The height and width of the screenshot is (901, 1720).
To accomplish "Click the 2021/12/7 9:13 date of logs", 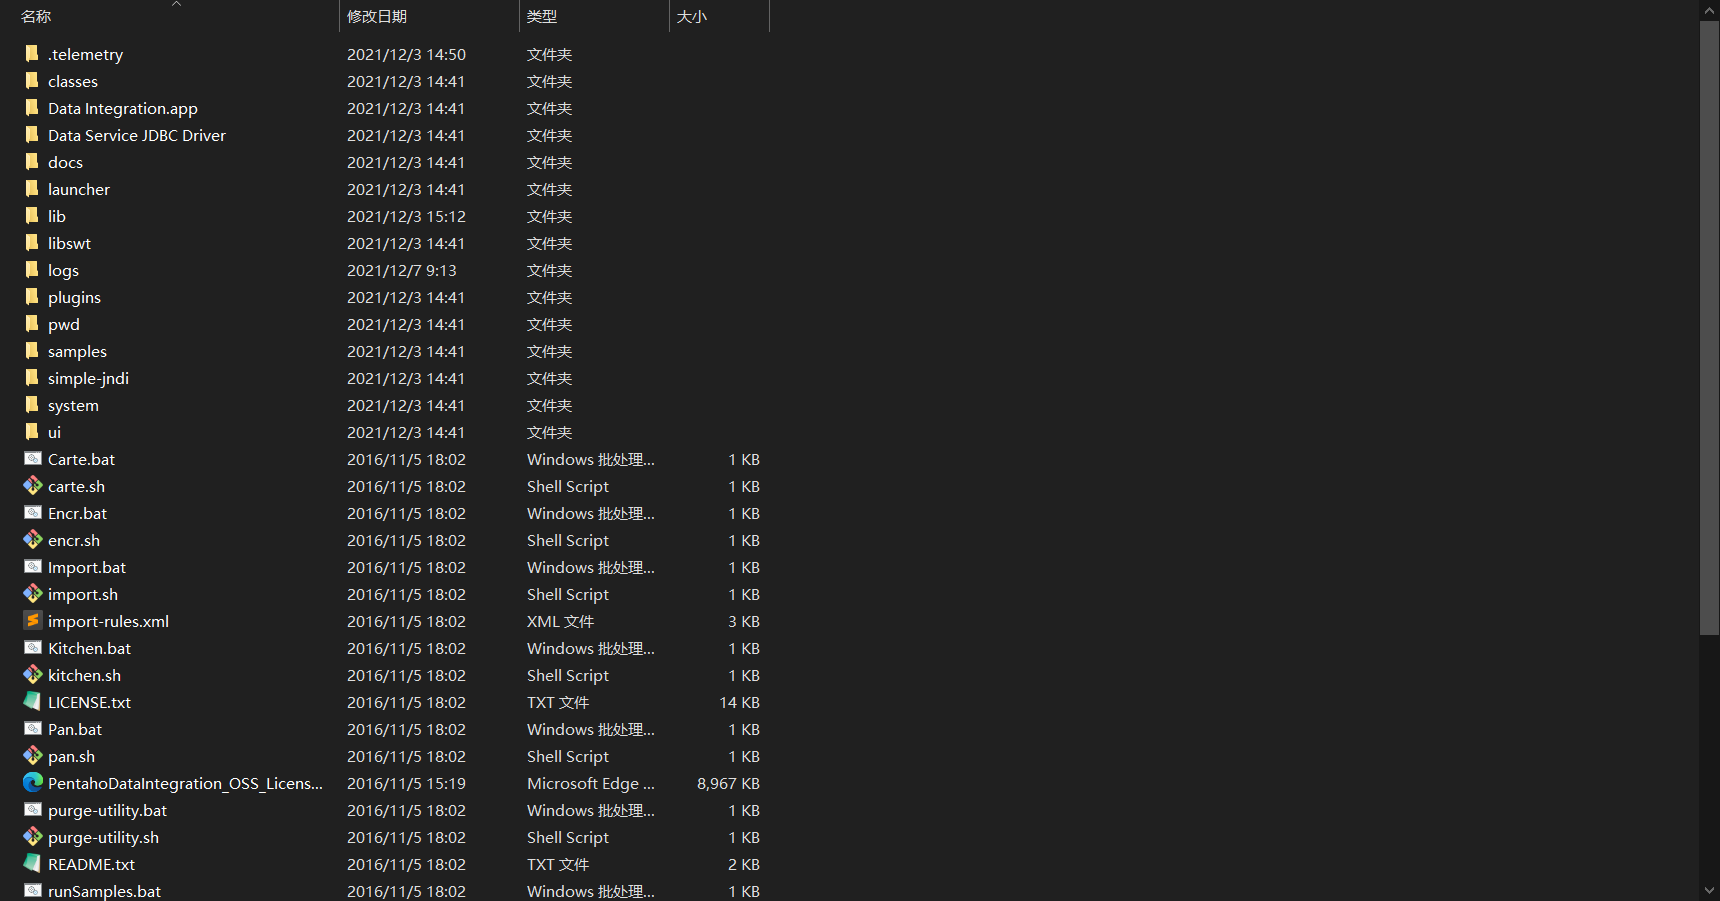I will [x=401, y=270].
